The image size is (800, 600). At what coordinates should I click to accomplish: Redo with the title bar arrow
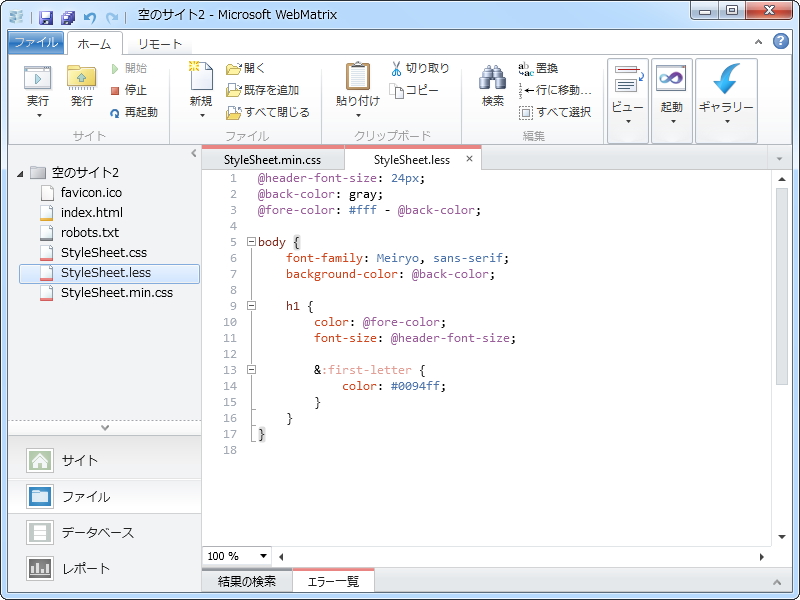[x=112, y=18]
